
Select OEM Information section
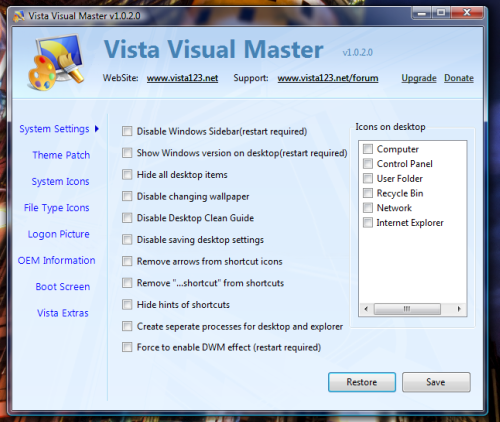tap(56, 260)
